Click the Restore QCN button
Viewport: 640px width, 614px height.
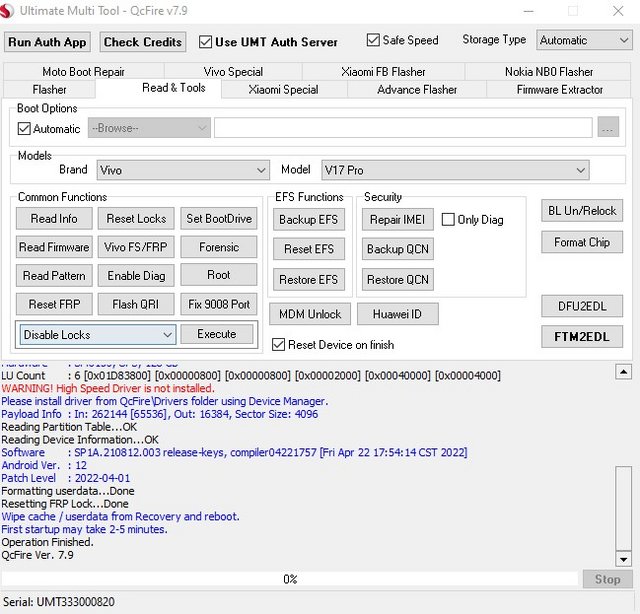click(398, 280)
